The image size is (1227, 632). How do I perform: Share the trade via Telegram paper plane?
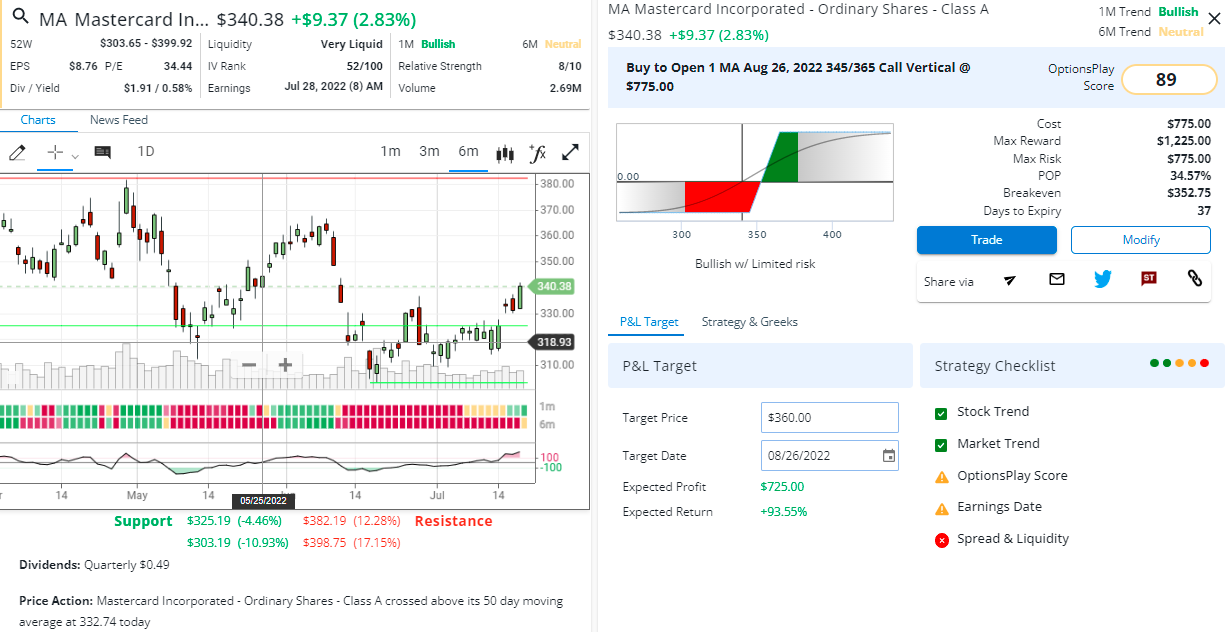click(1010, 280)
